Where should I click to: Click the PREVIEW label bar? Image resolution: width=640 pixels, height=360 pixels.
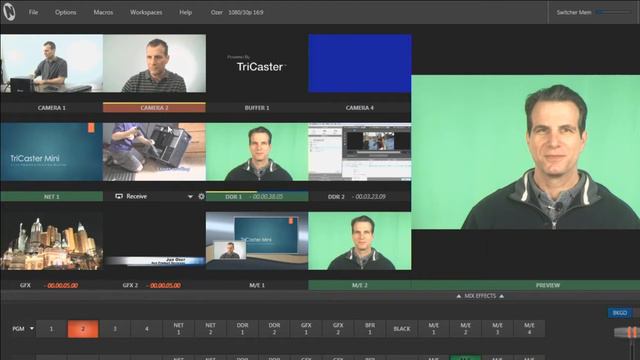coord(526,285)
